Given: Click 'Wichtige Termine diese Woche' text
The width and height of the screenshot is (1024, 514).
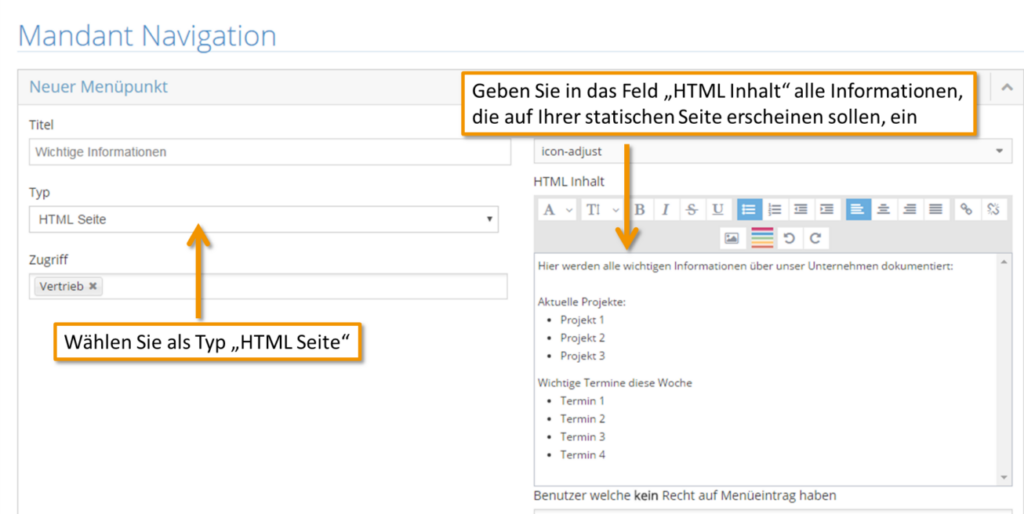Looking at the screenshot, I should 615,383.
